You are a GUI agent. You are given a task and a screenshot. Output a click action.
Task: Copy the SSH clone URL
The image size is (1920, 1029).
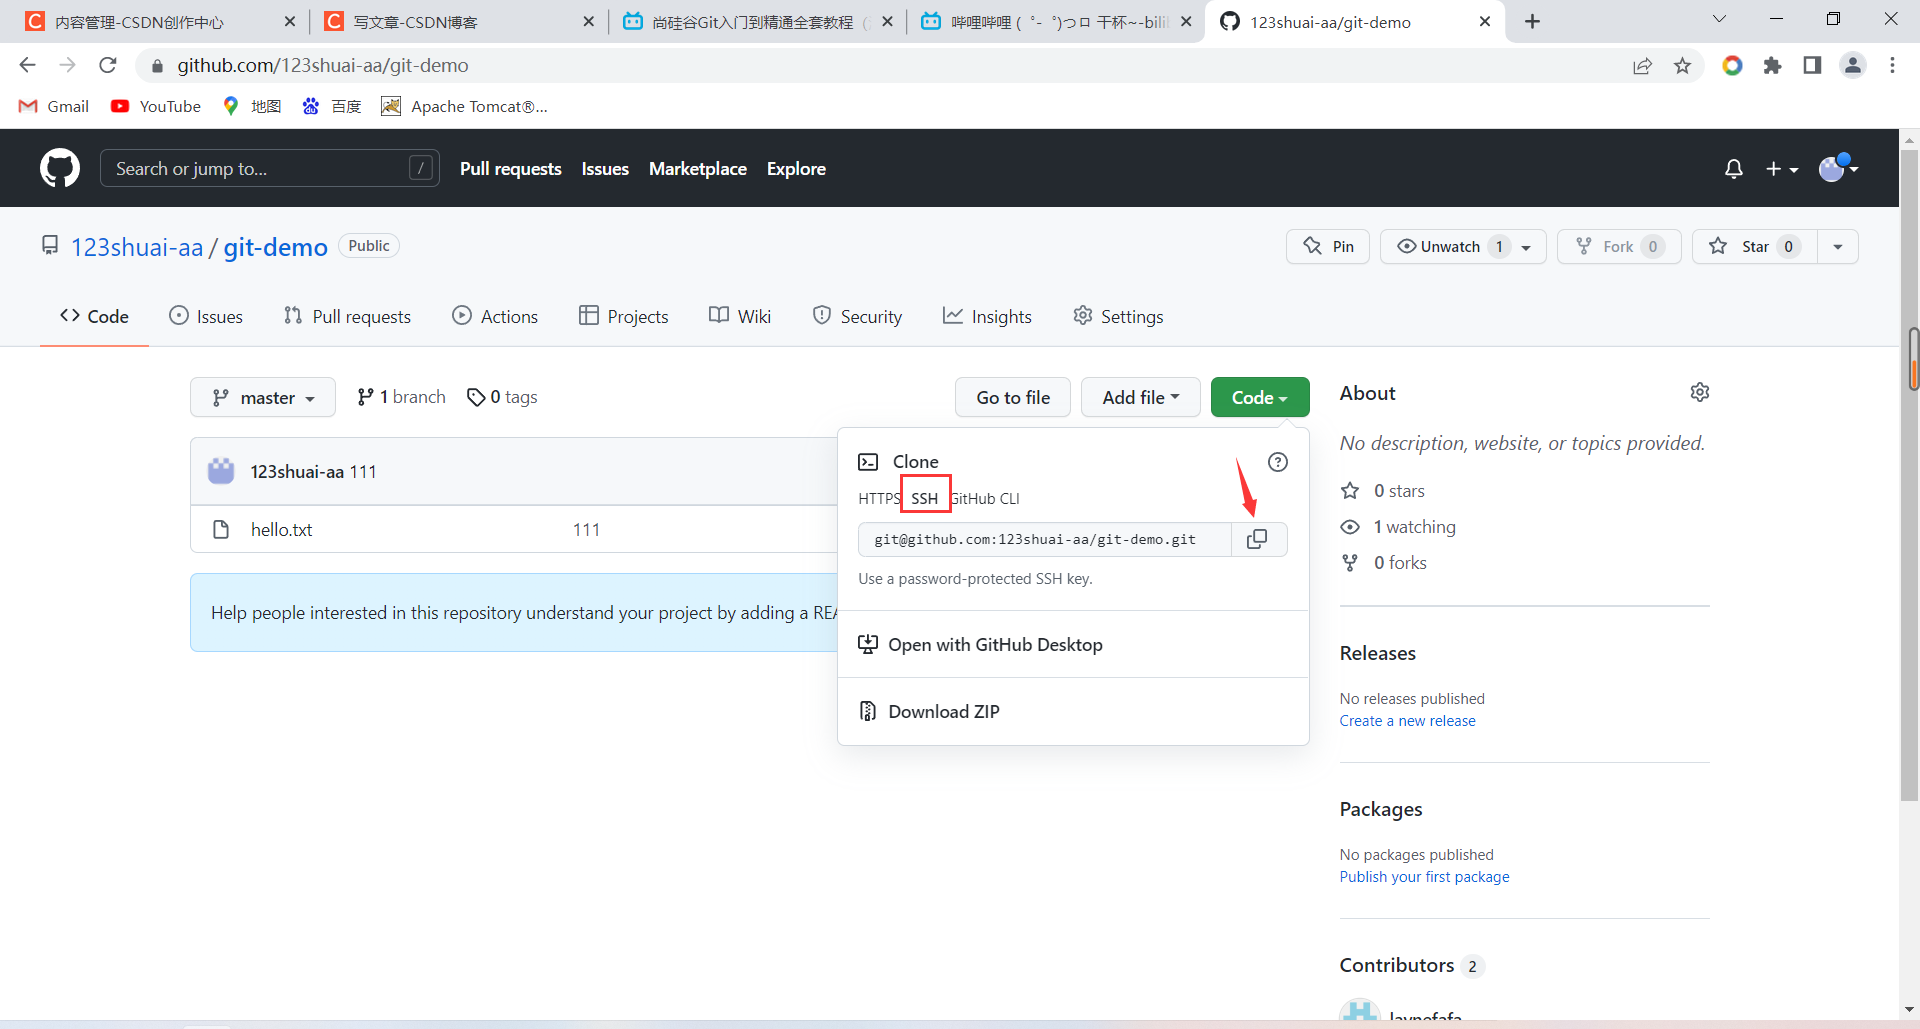1258,539
